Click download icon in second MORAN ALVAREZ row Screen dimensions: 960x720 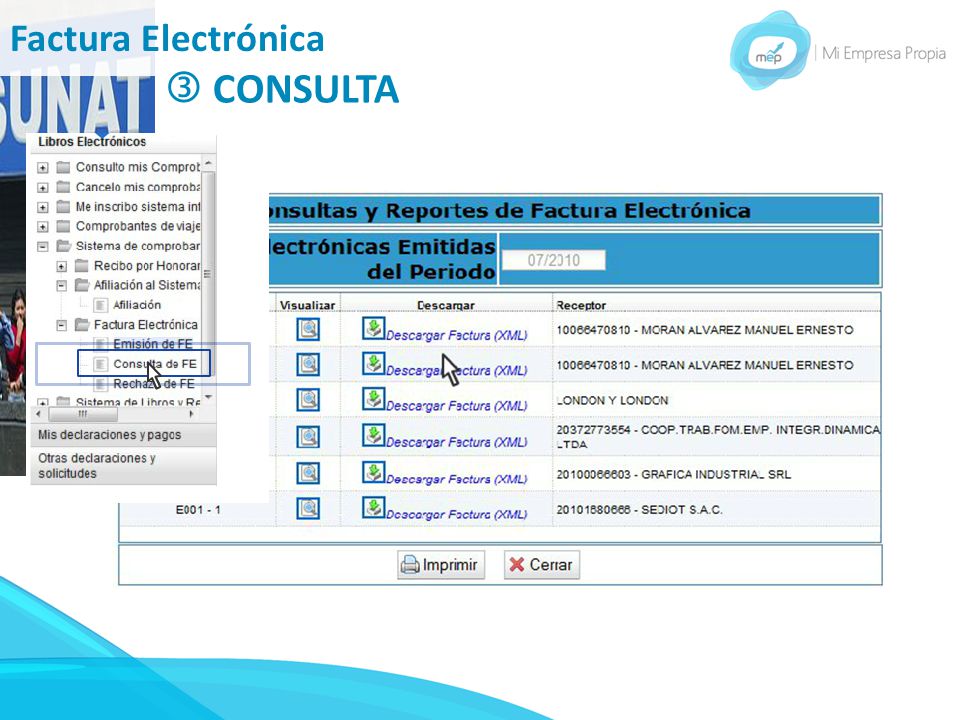pos(373,363)
